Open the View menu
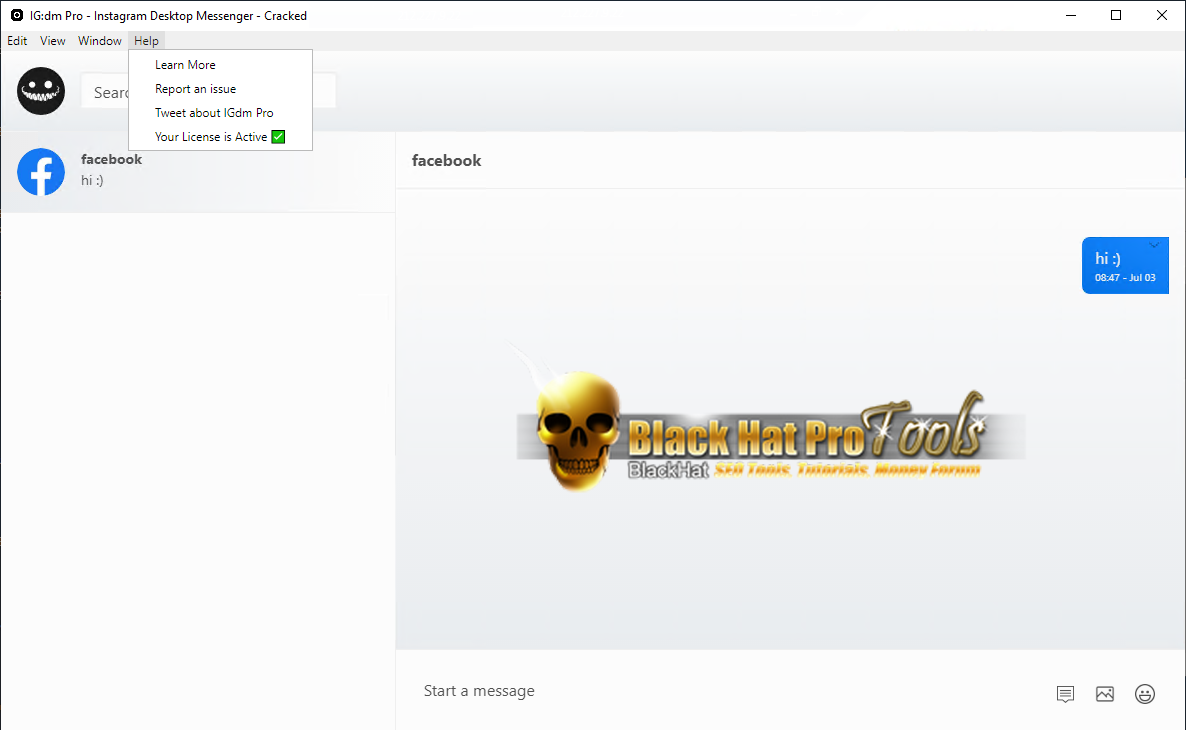Image resolution: width=1186 pixels, height=730 pixels. (52, 41)
